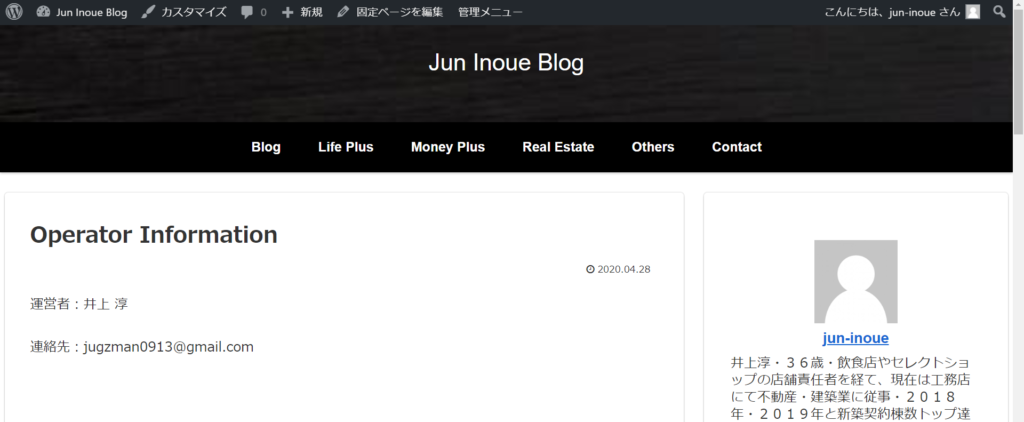The image size is (1024, 422).
Task: Click the 2020.04.28 post date
Action: coord(624,269)
